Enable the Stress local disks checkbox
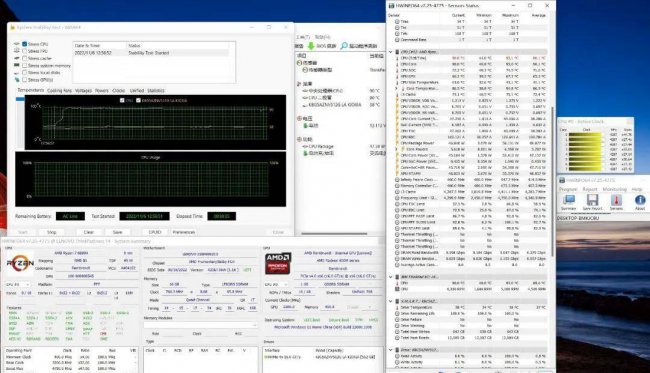Viewport: 650px width, 373px height. click(x=24, y=73)
